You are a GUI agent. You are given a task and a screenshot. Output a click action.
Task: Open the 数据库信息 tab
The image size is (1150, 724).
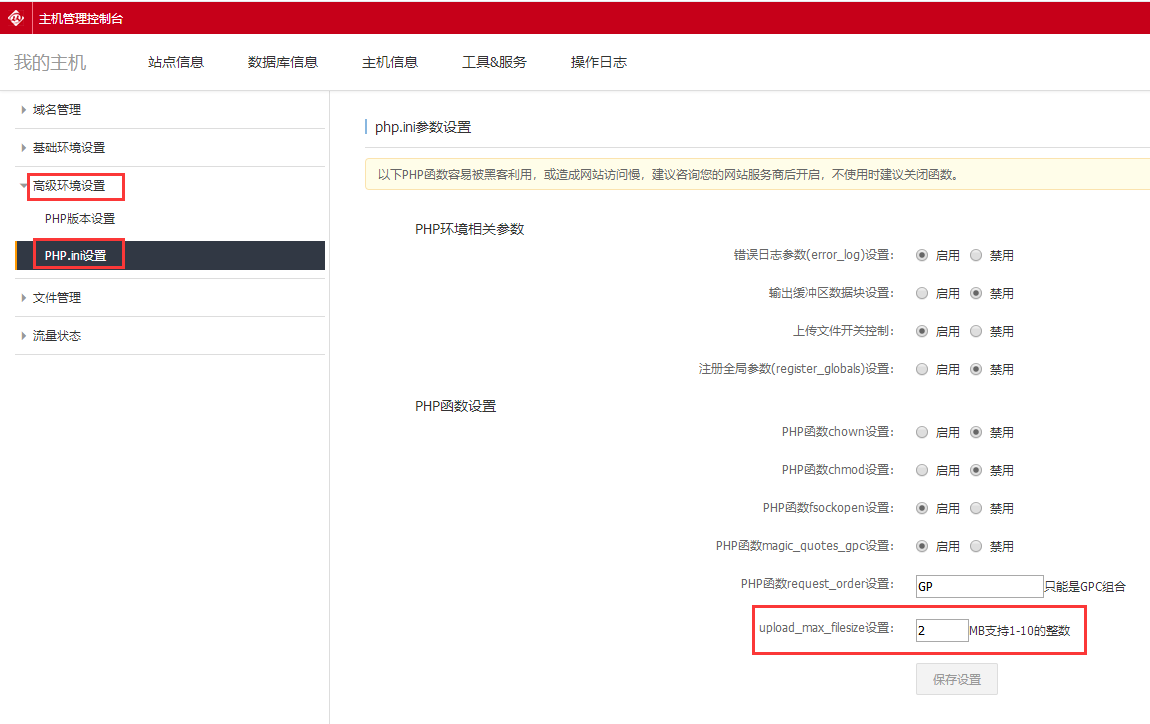point(282,61)
